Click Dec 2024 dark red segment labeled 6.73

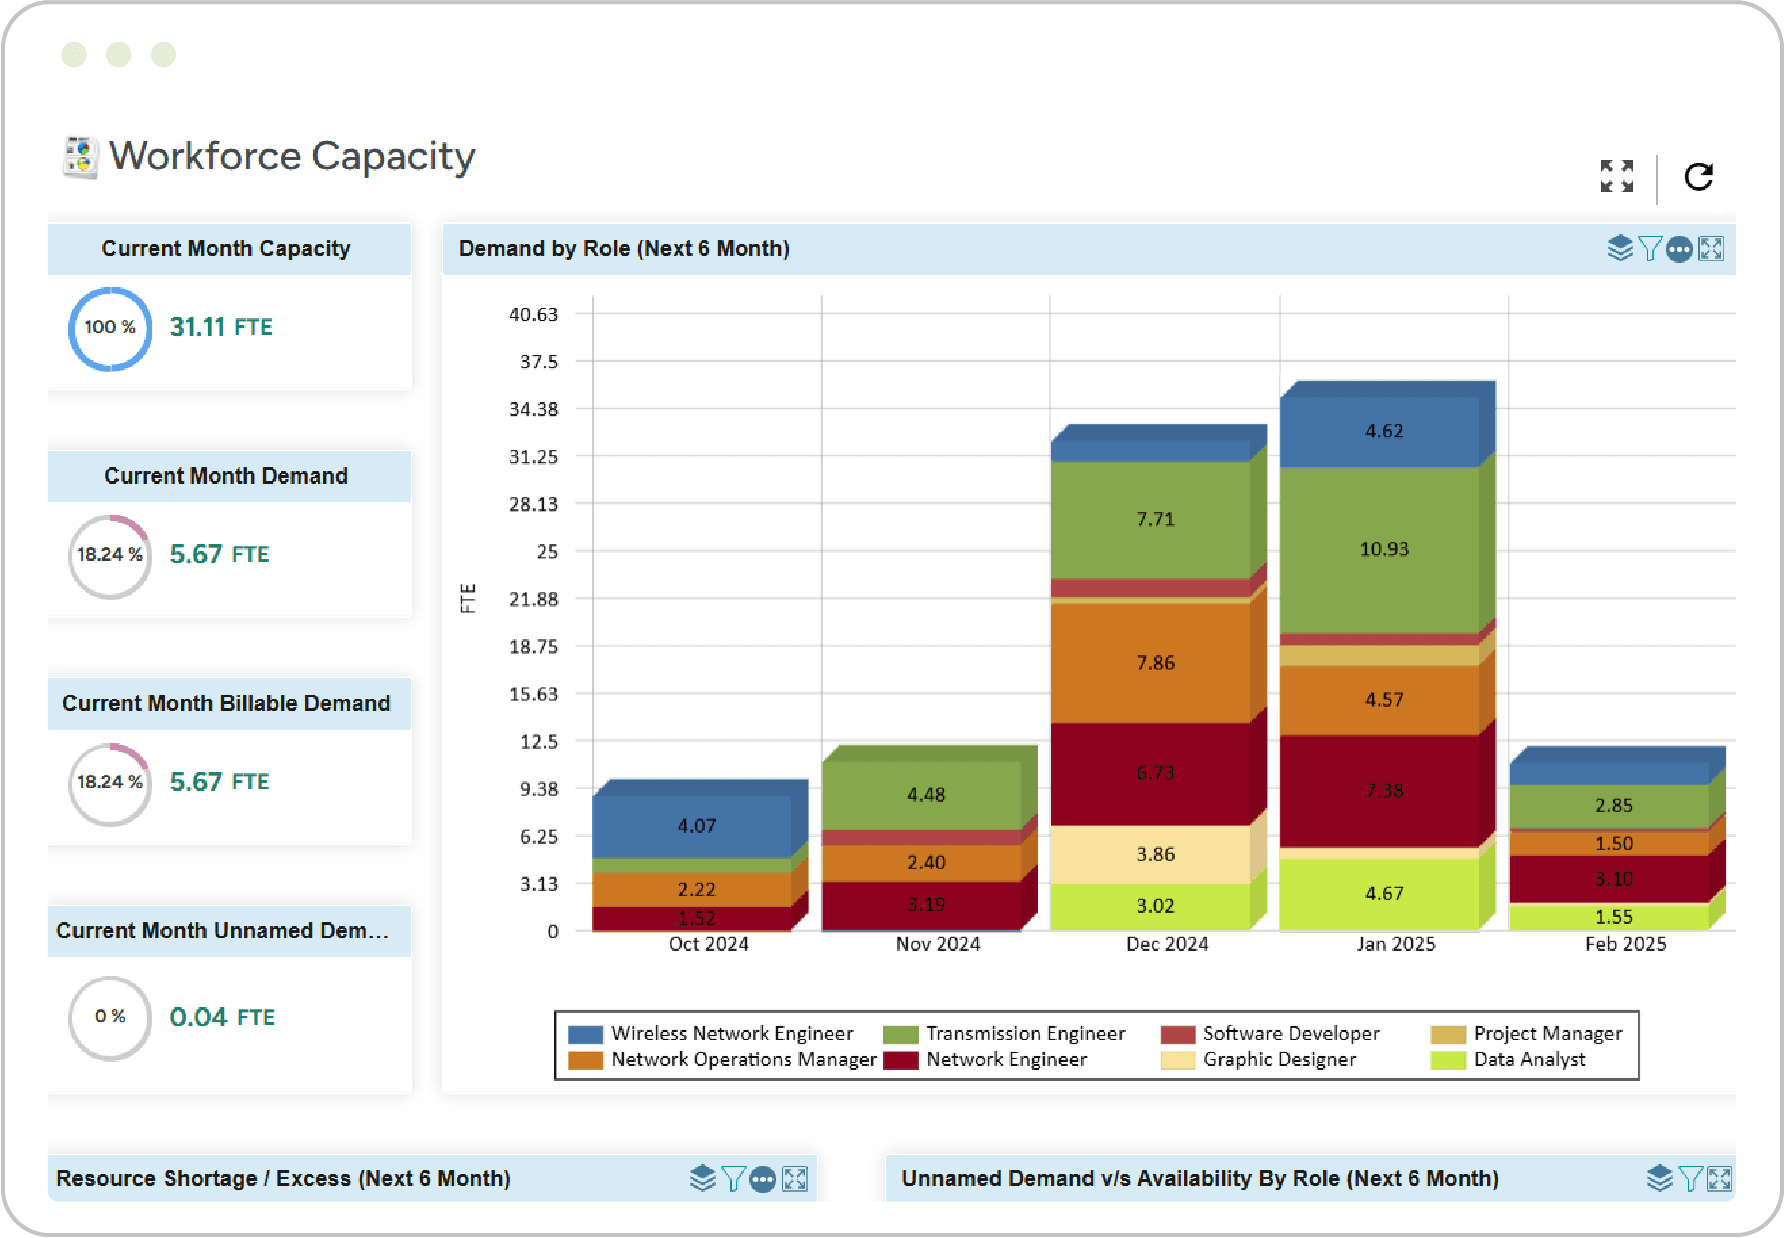(1151, 774)
